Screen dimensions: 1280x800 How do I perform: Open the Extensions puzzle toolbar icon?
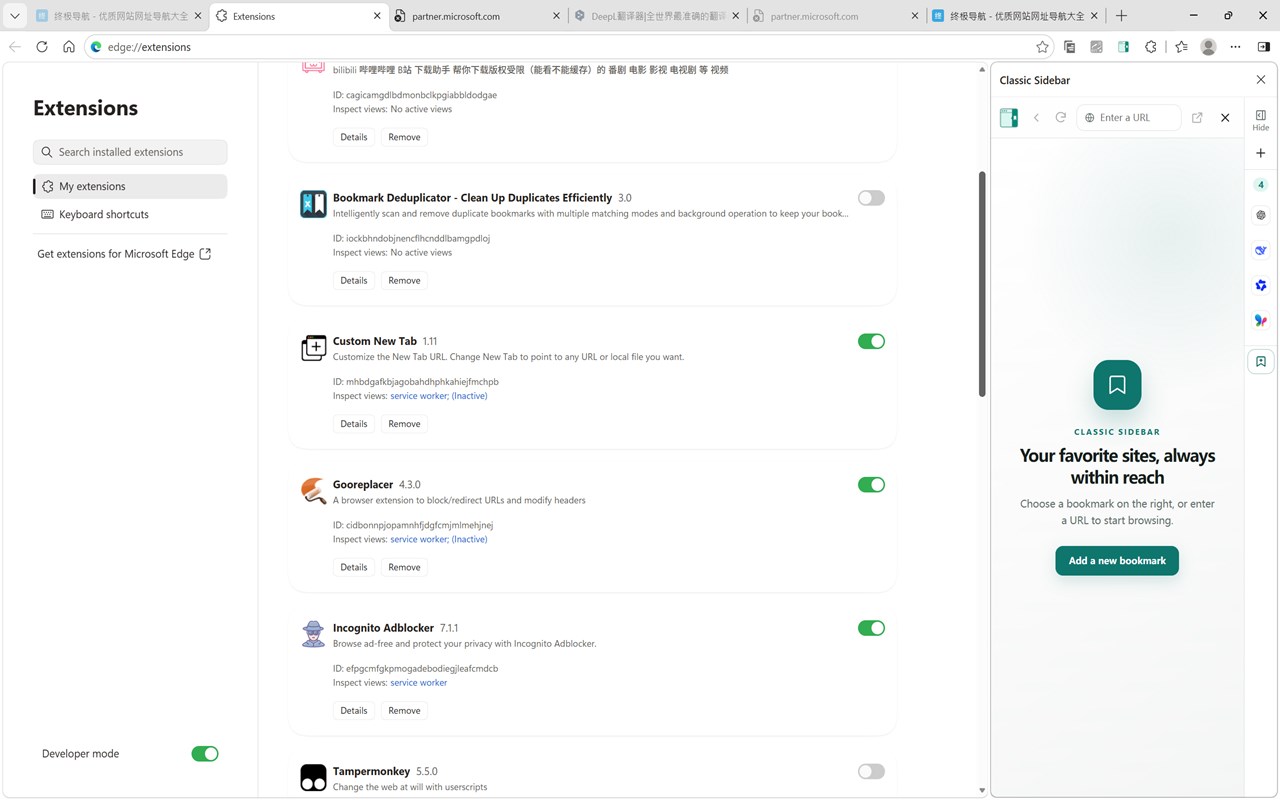(x=1151, y=47)
